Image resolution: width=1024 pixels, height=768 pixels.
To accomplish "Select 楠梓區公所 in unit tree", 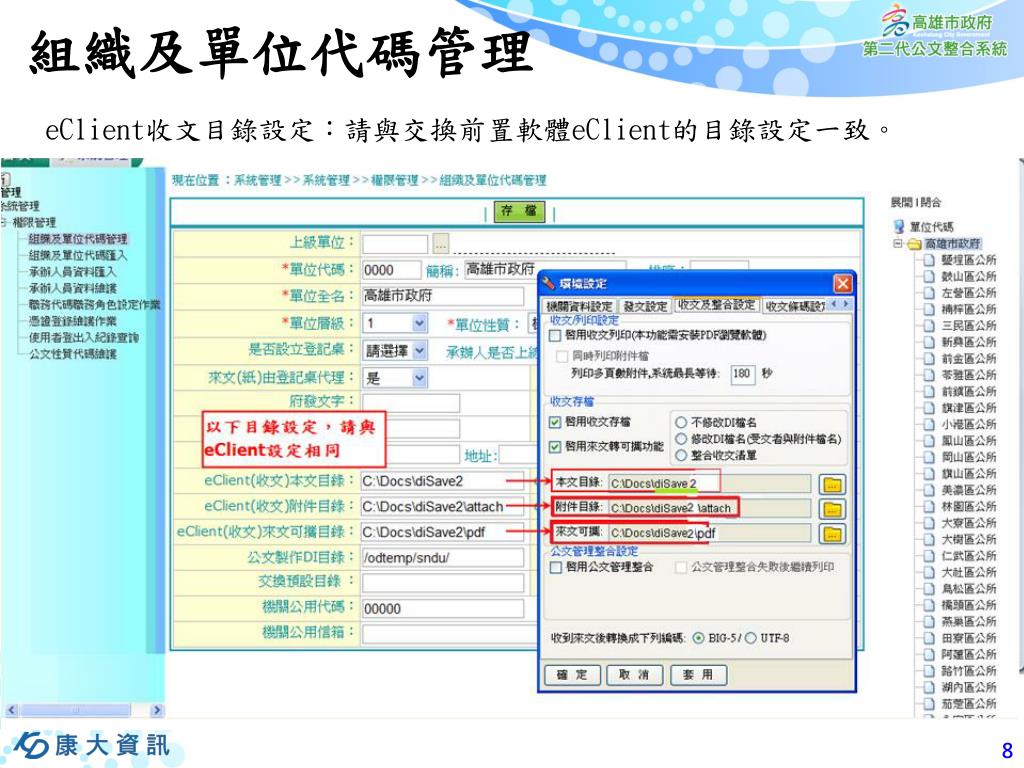I will click(x=968, y=309).
